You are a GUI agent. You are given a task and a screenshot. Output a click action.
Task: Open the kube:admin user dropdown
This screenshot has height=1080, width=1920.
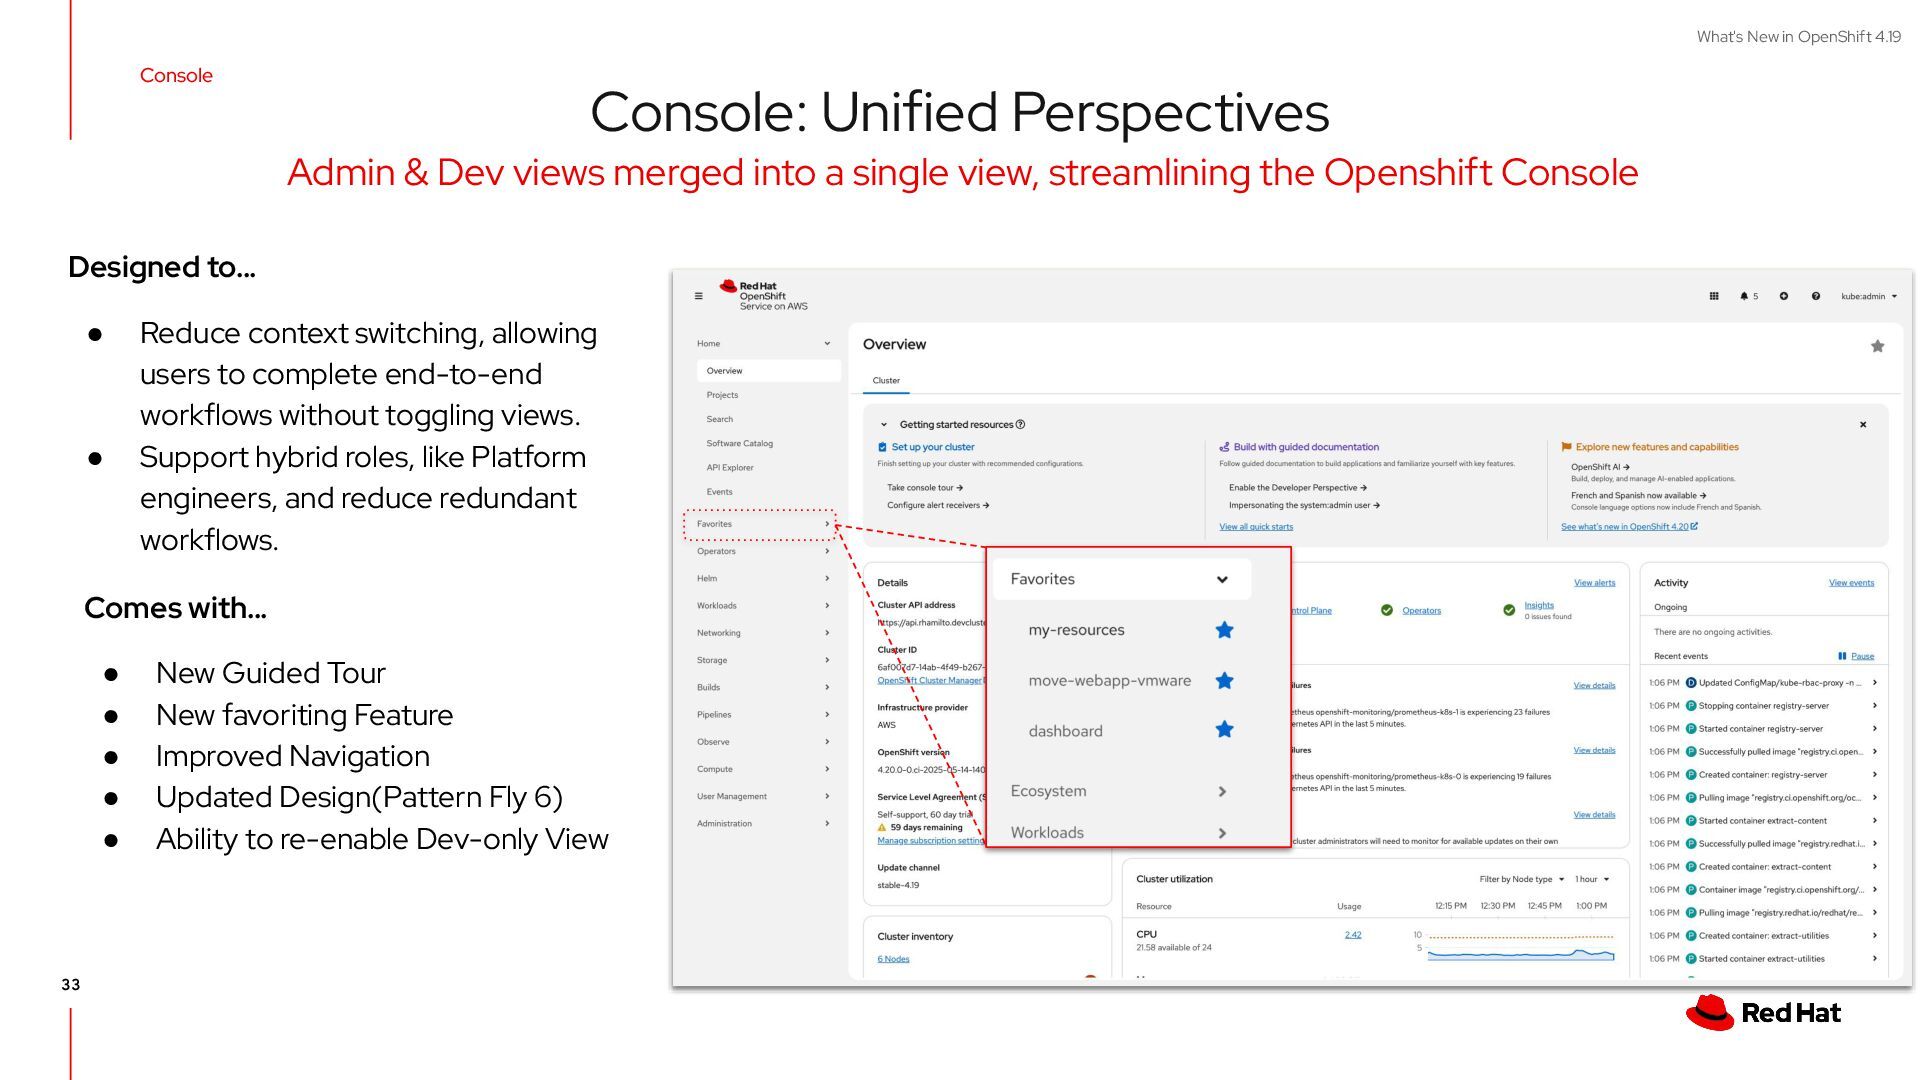pyautogui.click(x=1869, y=296)
